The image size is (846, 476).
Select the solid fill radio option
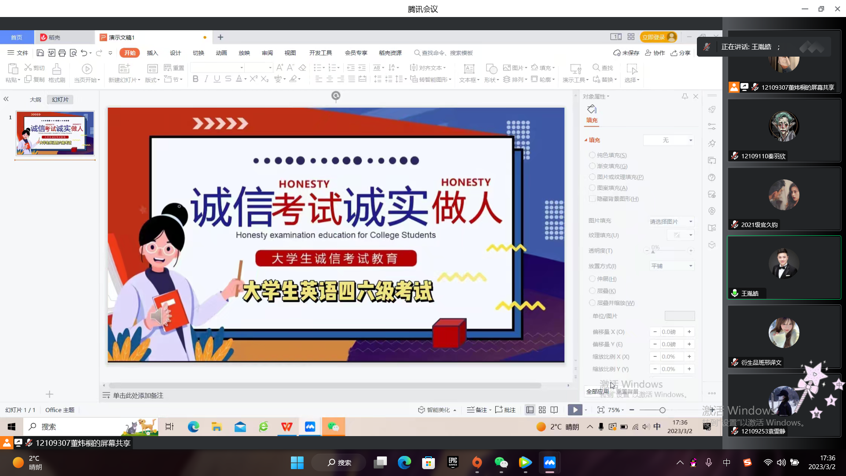point(592,155)
